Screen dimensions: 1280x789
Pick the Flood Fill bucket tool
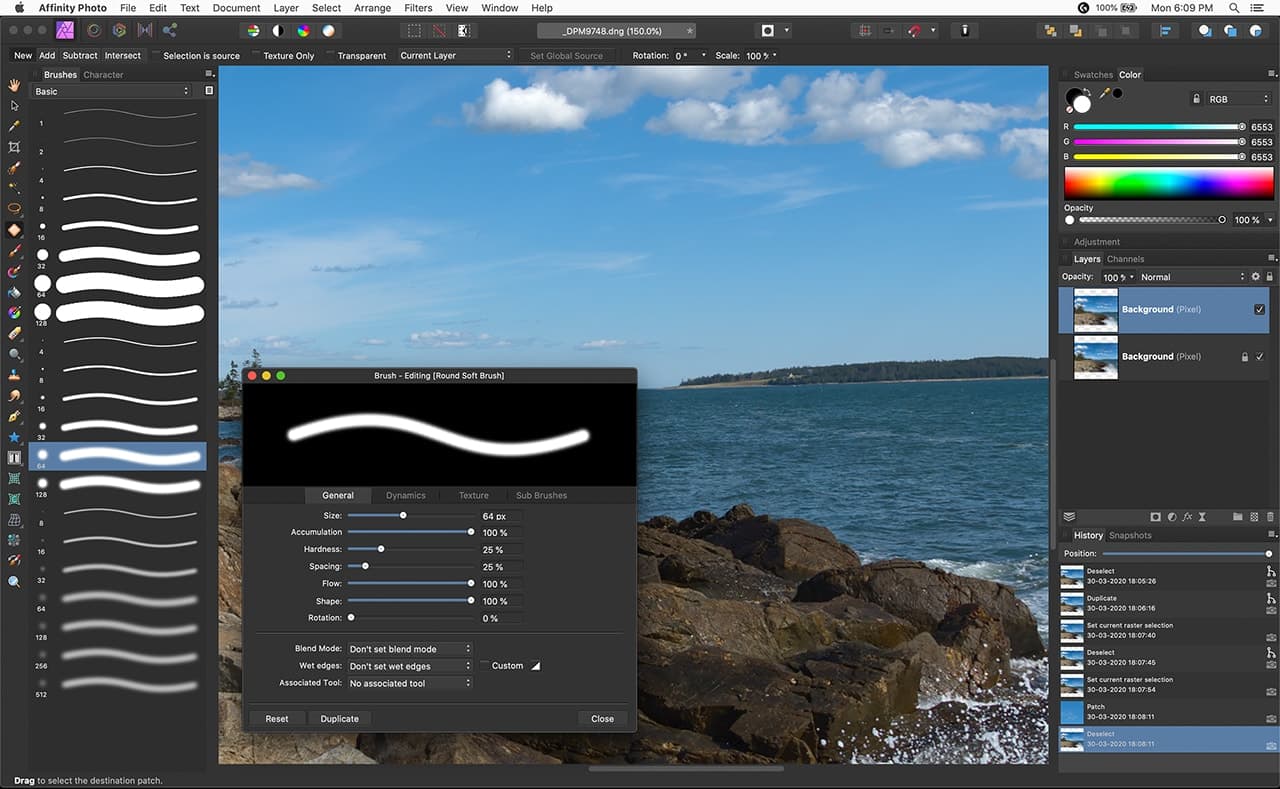point(14,292)
